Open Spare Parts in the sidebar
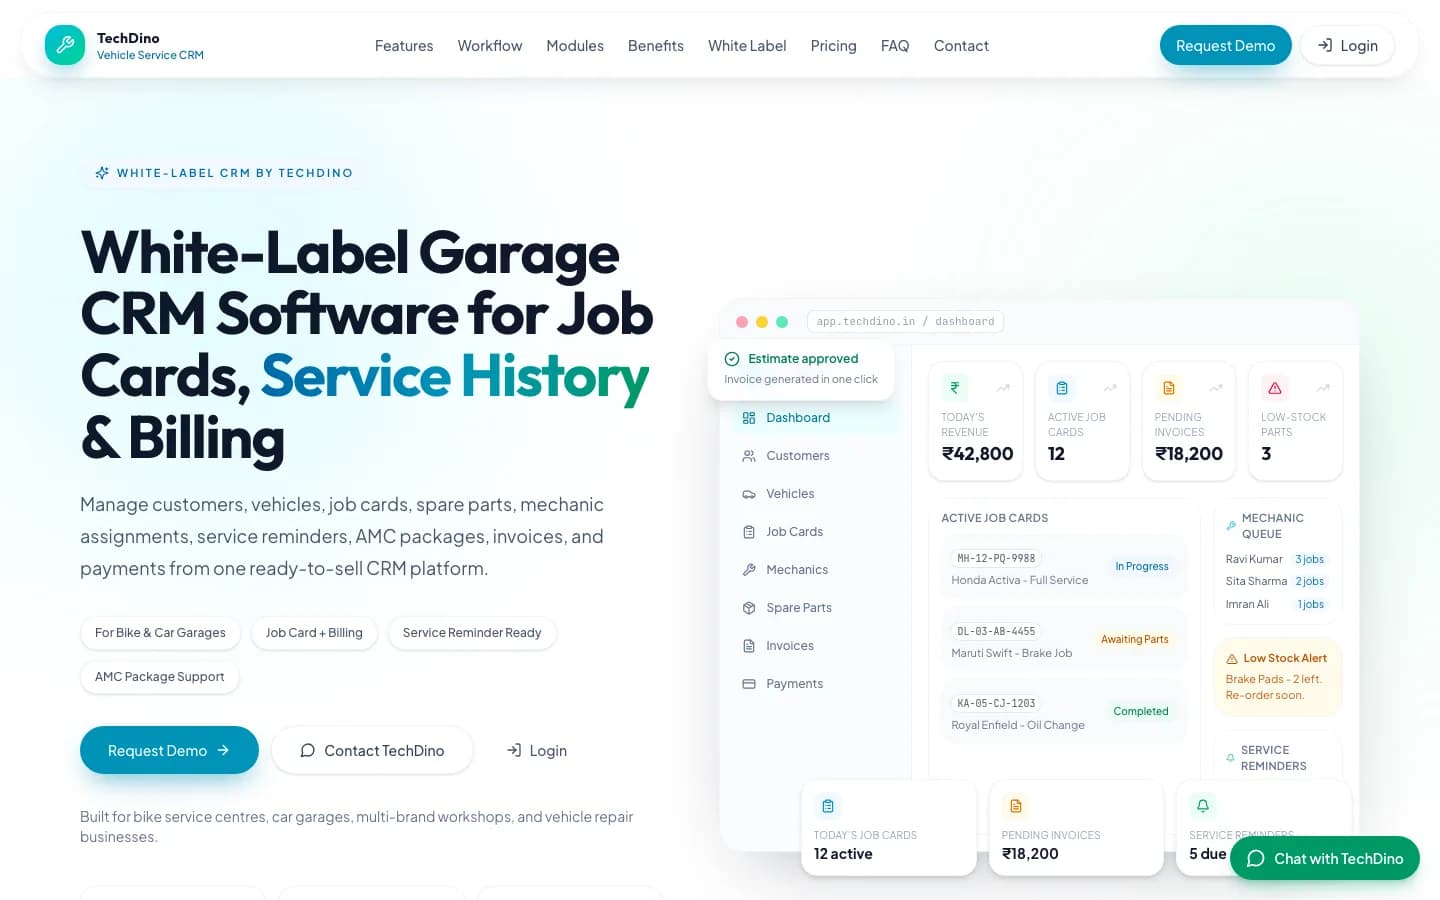The image size is (1440, 900). coord(815,608)
